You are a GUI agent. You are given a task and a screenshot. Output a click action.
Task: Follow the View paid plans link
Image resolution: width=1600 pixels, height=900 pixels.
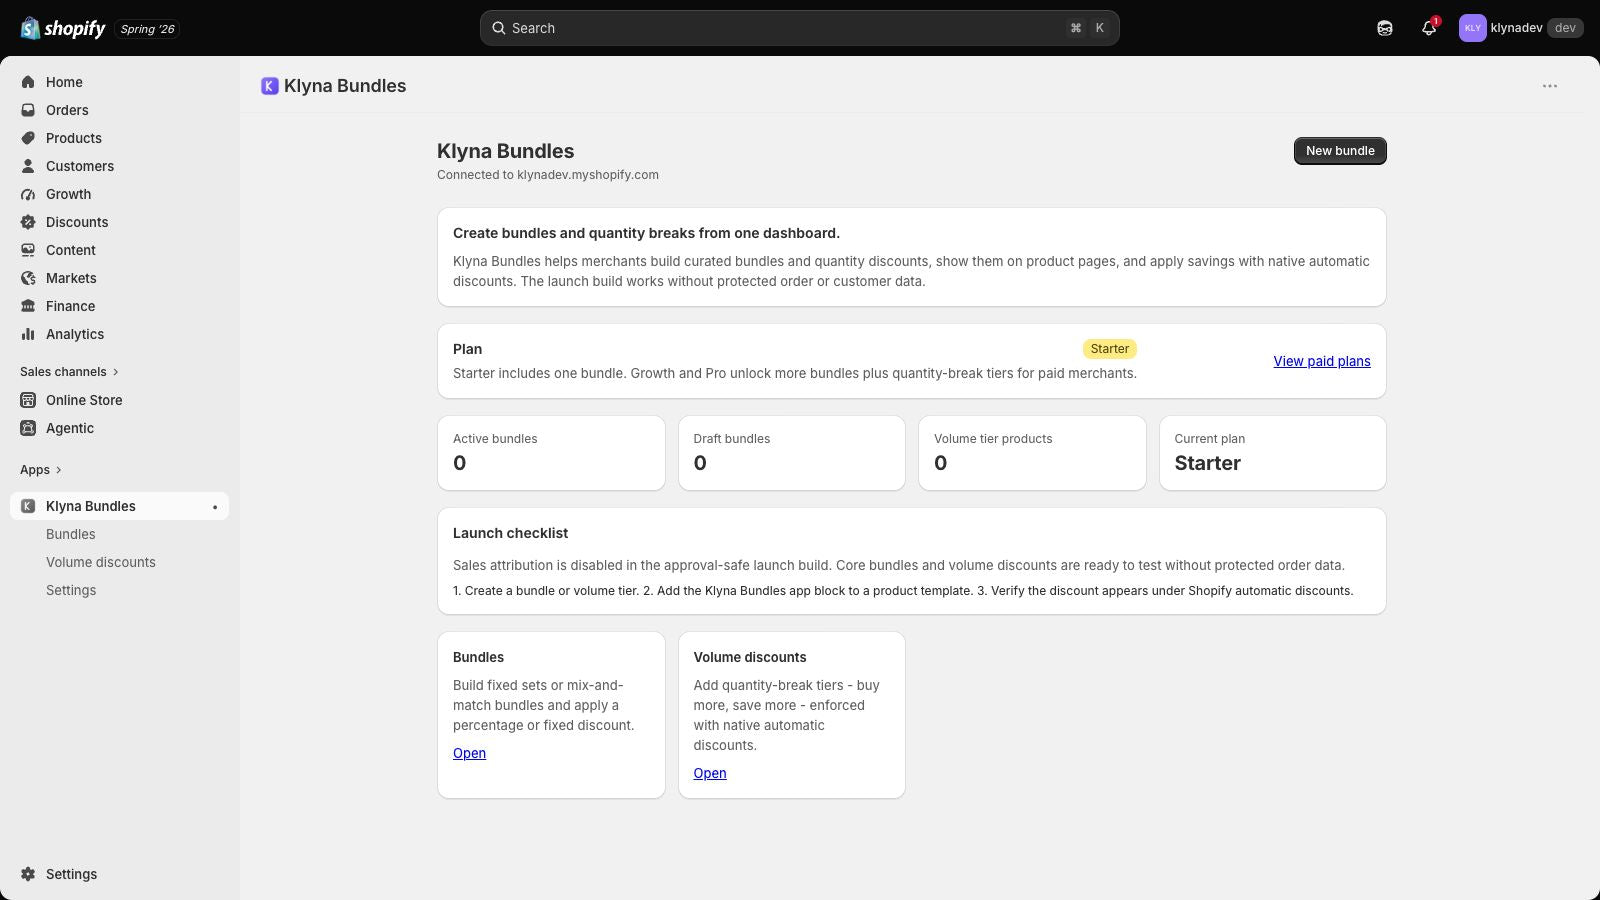pyautogui.click(x=1322, y=361)
